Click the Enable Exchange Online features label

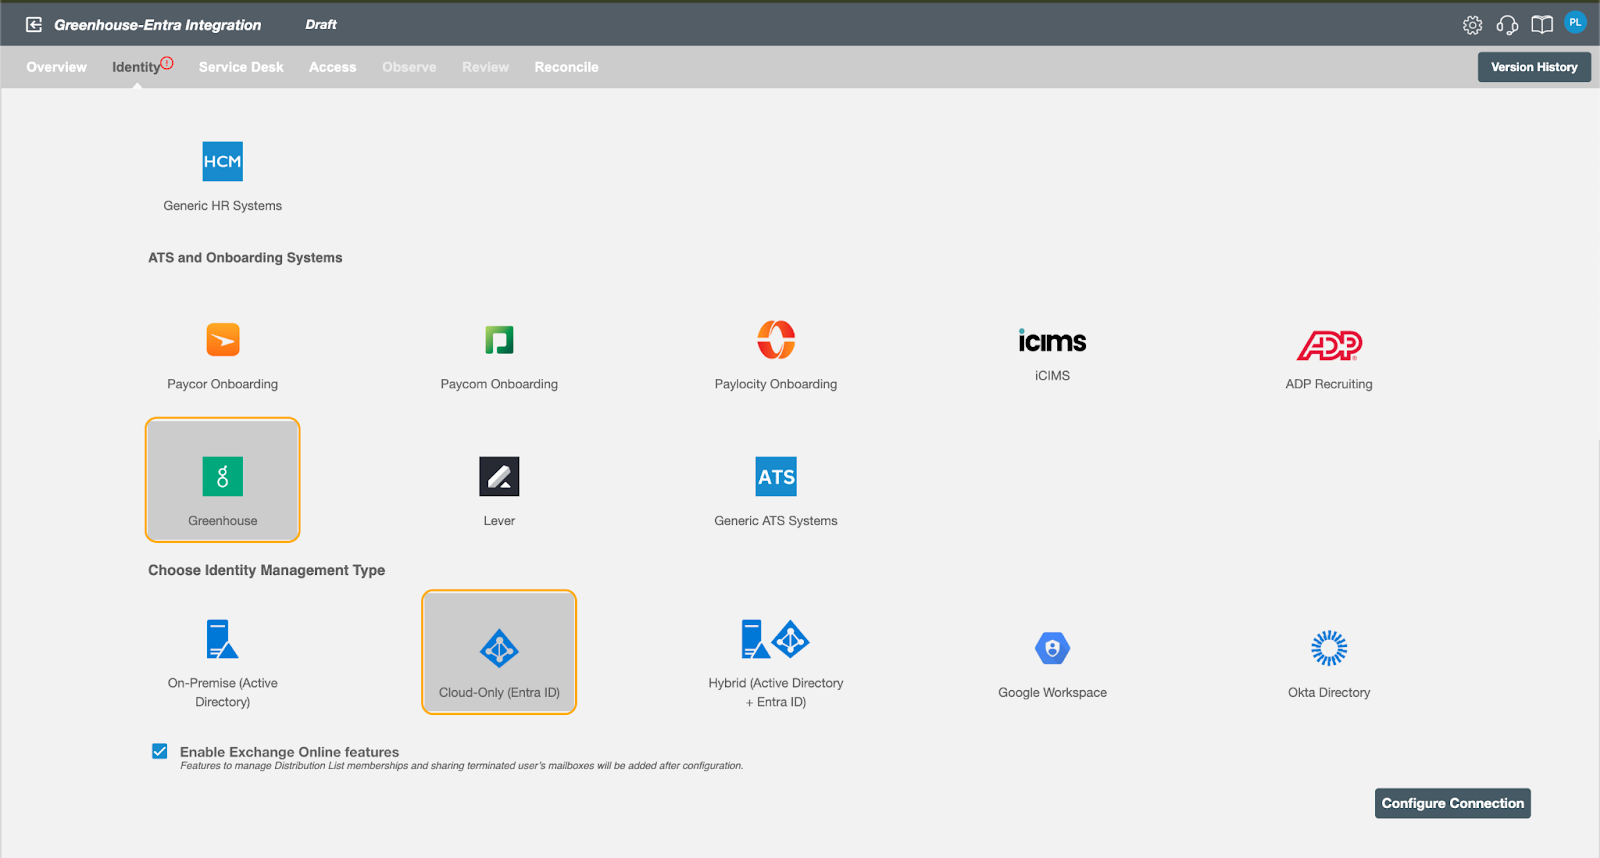(289, 751)
